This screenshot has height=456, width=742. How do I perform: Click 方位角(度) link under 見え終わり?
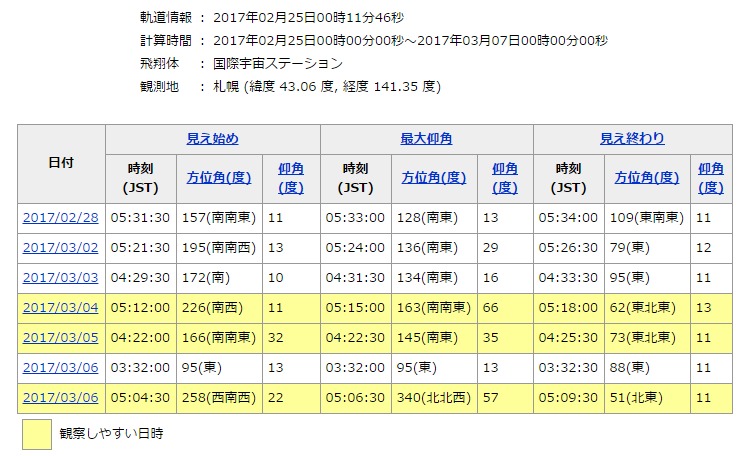coord(647,177)
